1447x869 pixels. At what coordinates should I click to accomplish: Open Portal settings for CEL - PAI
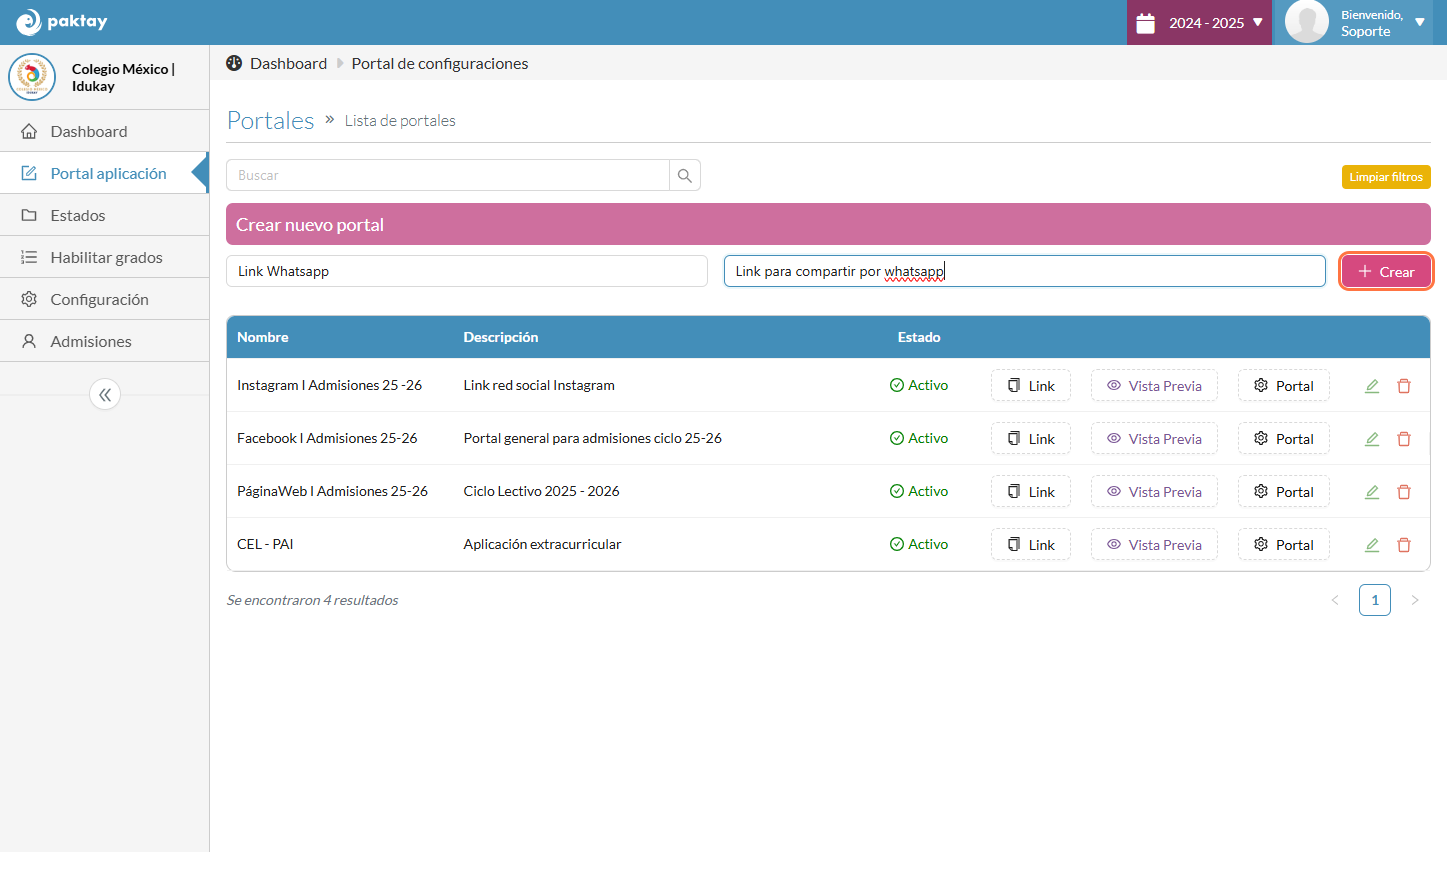tap(1284, 545)
